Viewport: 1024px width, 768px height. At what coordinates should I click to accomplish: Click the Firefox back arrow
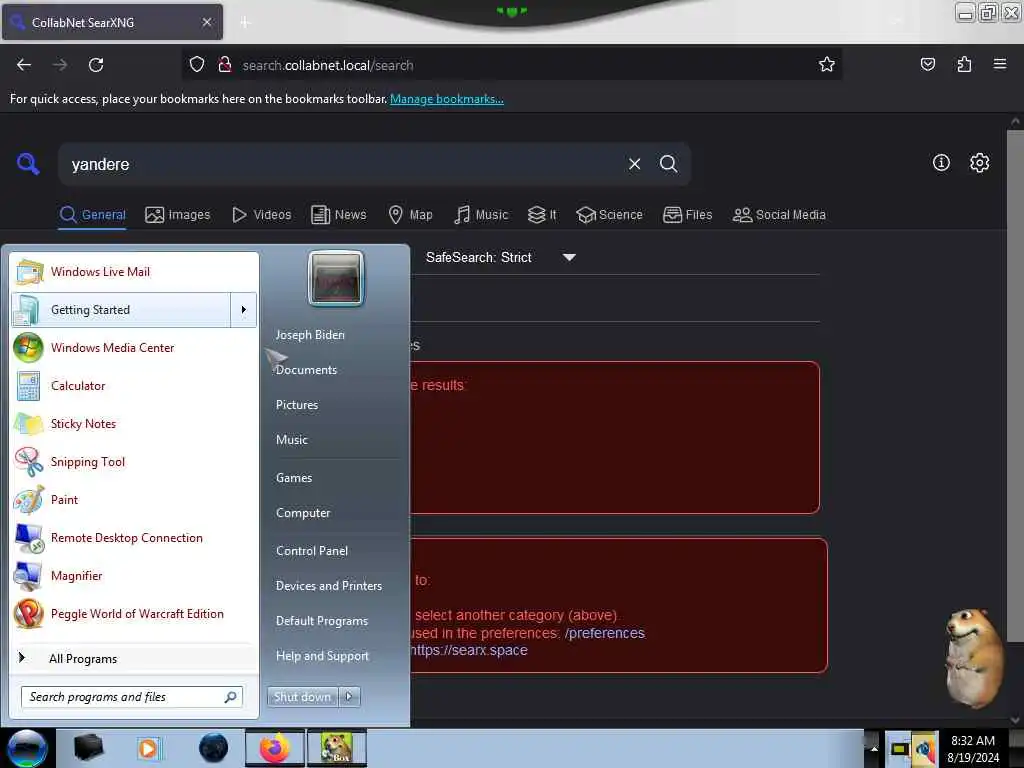(24, 65)
